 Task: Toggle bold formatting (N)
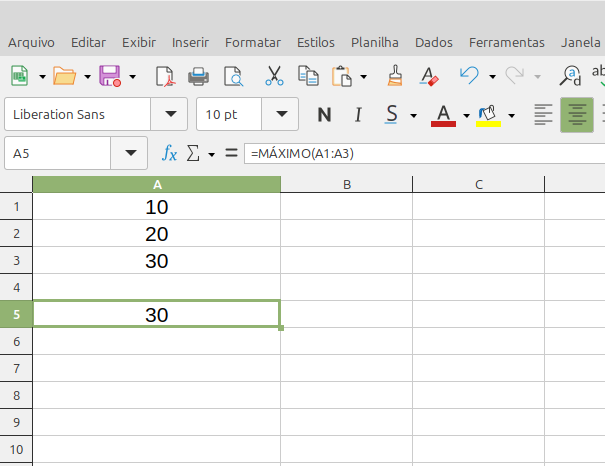(324, 114)
